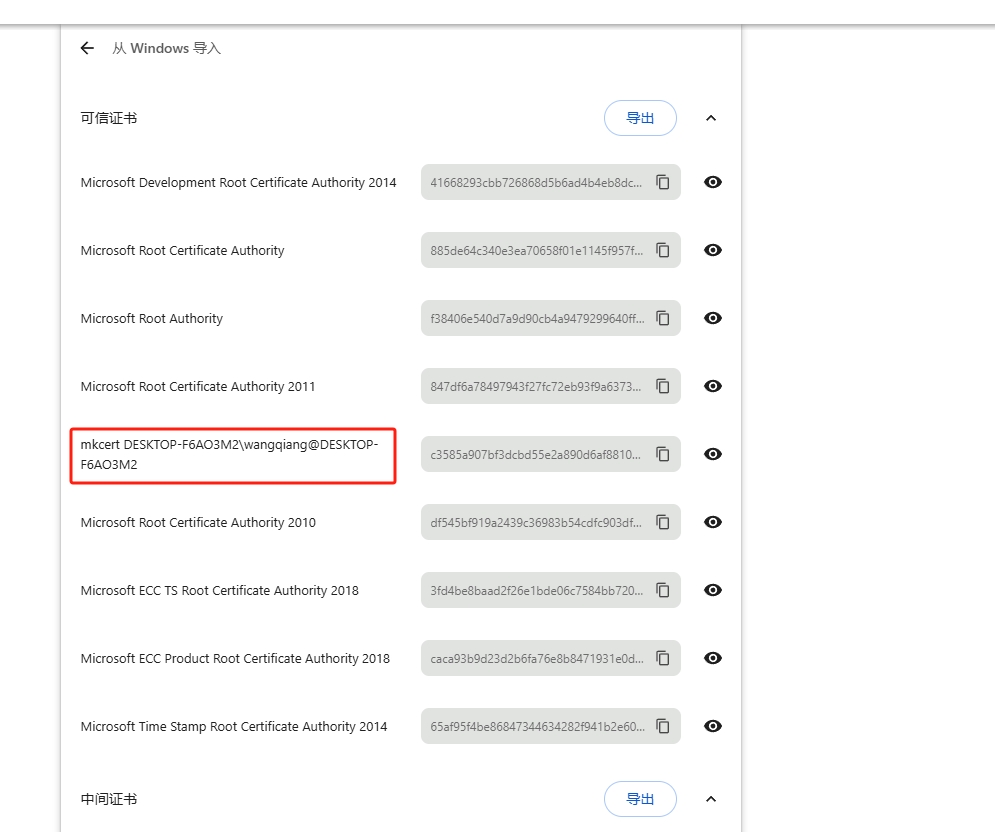Image resolution: width=995 pixels, height=832 pixels.
Task: Click the mkcert DESKTOP-F6AO3M2 certificate name
Action: point(230,454)
